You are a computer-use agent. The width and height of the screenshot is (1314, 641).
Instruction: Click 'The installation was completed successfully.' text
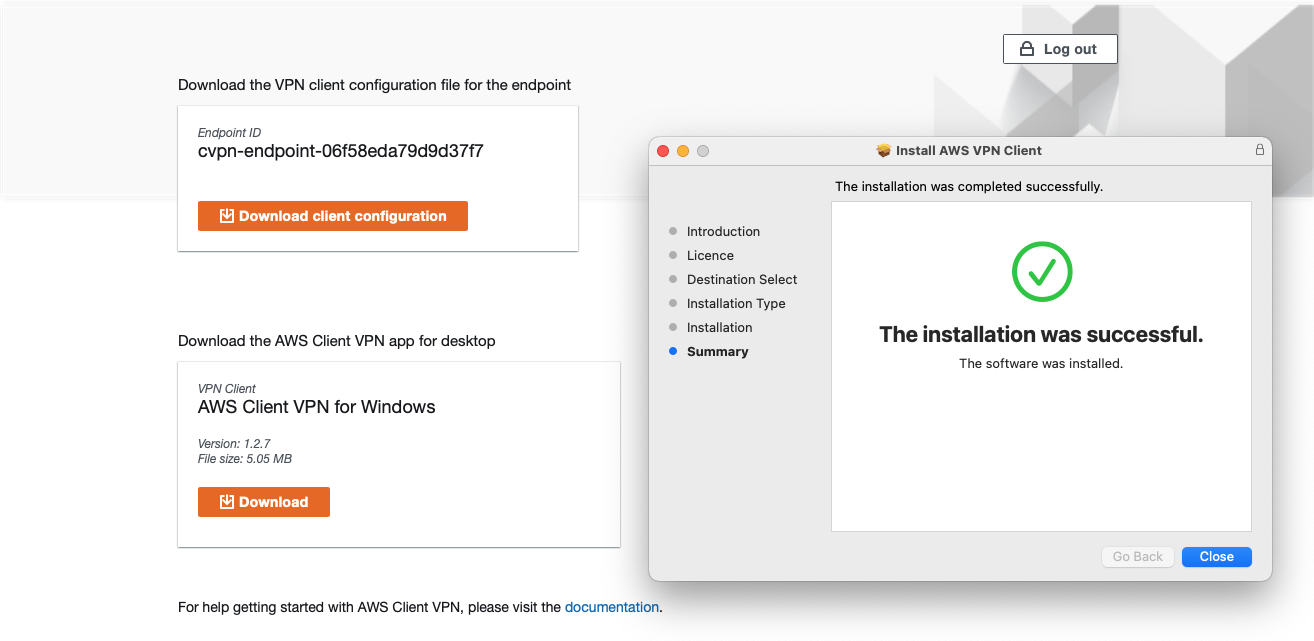(x=969, y=187)
